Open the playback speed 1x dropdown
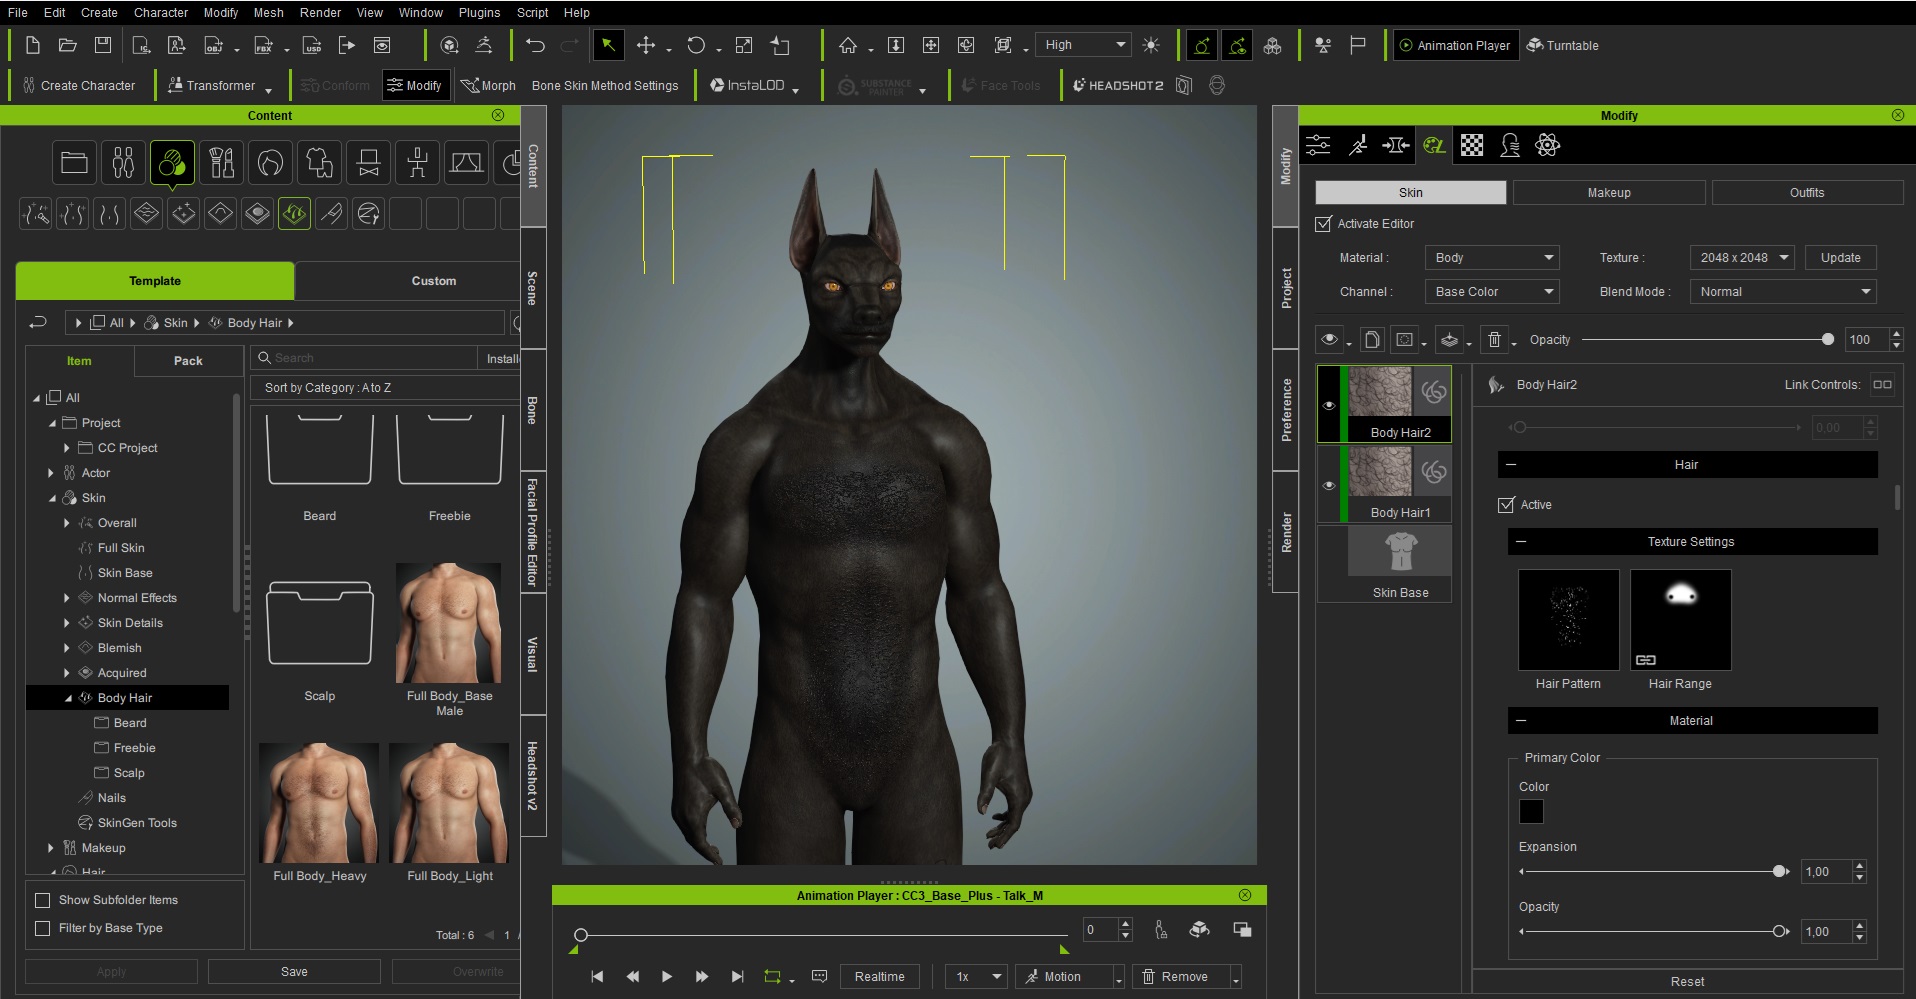 [976, 976]
